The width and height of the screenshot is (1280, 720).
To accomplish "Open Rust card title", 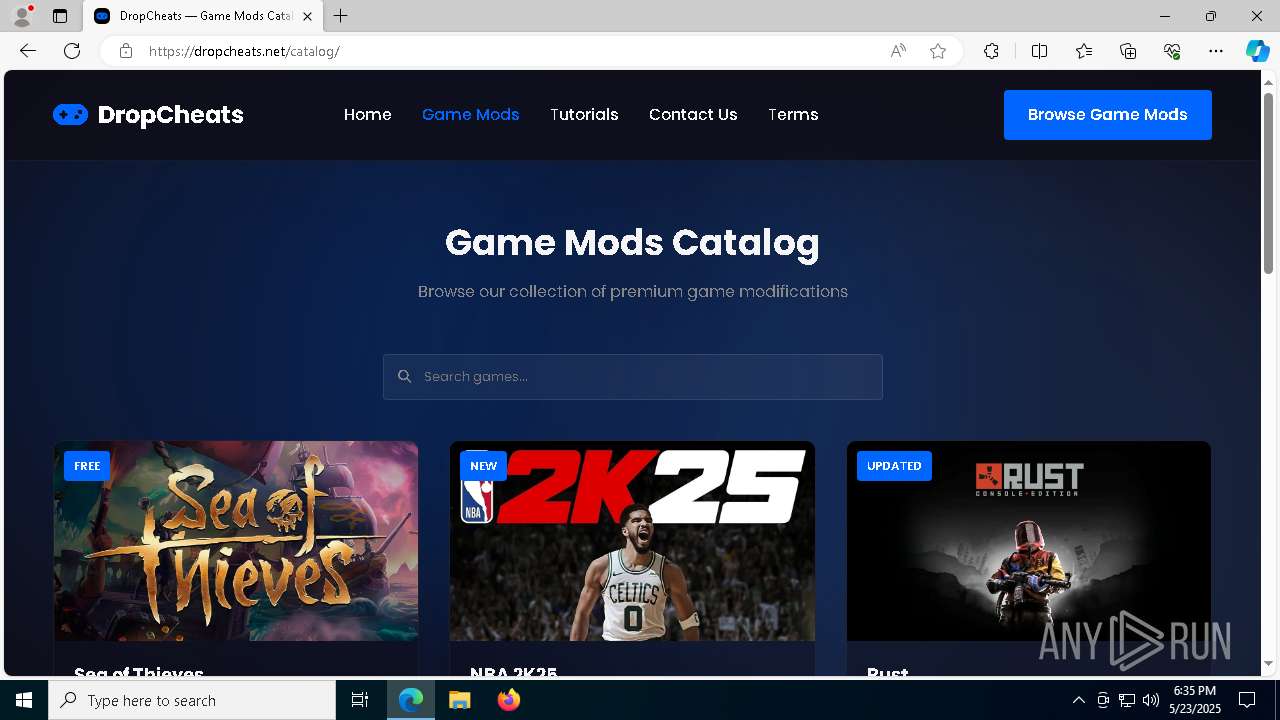I will [888, 674].
